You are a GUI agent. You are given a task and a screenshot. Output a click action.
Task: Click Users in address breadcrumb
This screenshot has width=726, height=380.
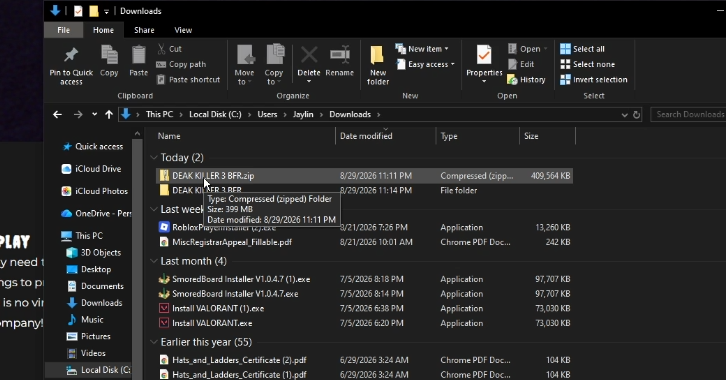click(267, 114)
